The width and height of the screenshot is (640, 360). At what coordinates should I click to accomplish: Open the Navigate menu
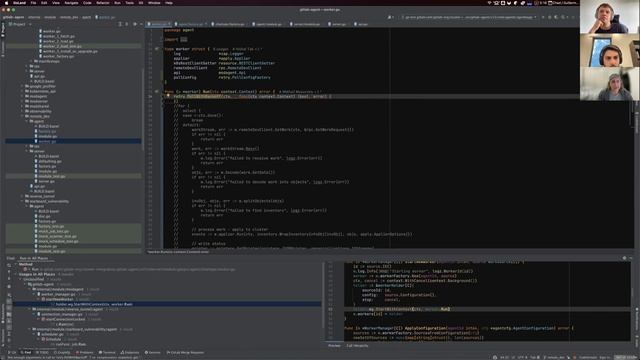click(x=71, y=3)
